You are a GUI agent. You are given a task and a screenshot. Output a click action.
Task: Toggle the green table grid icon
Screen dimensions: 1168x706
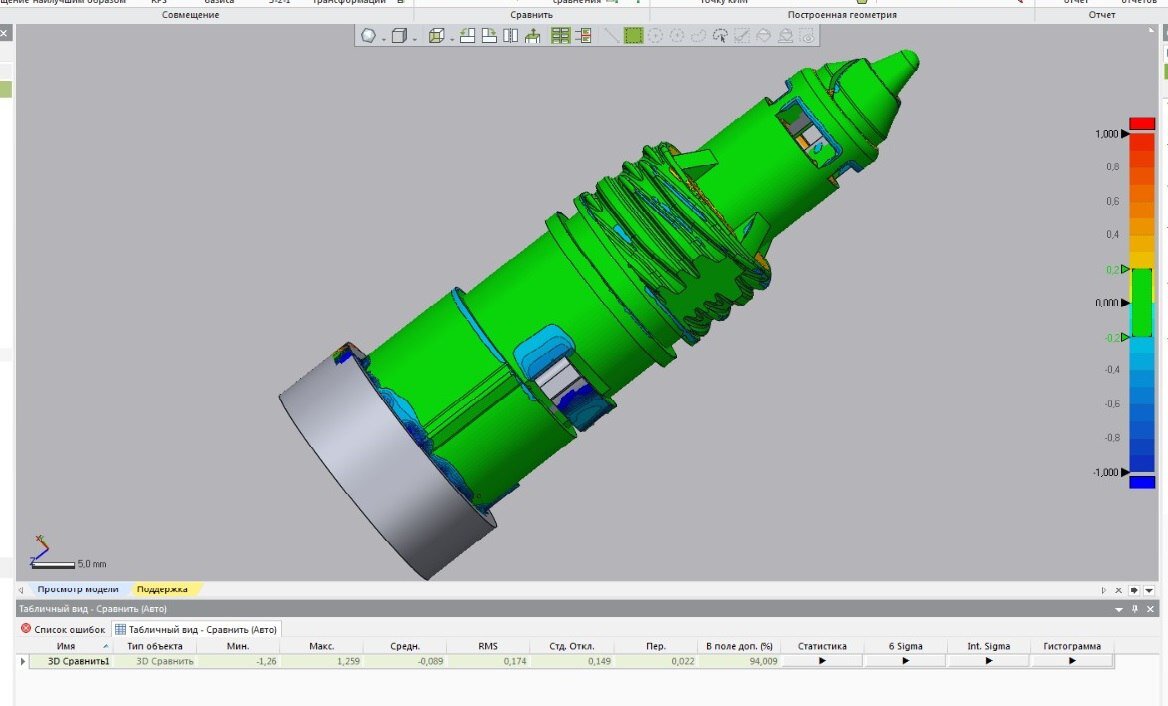point(560,35)
